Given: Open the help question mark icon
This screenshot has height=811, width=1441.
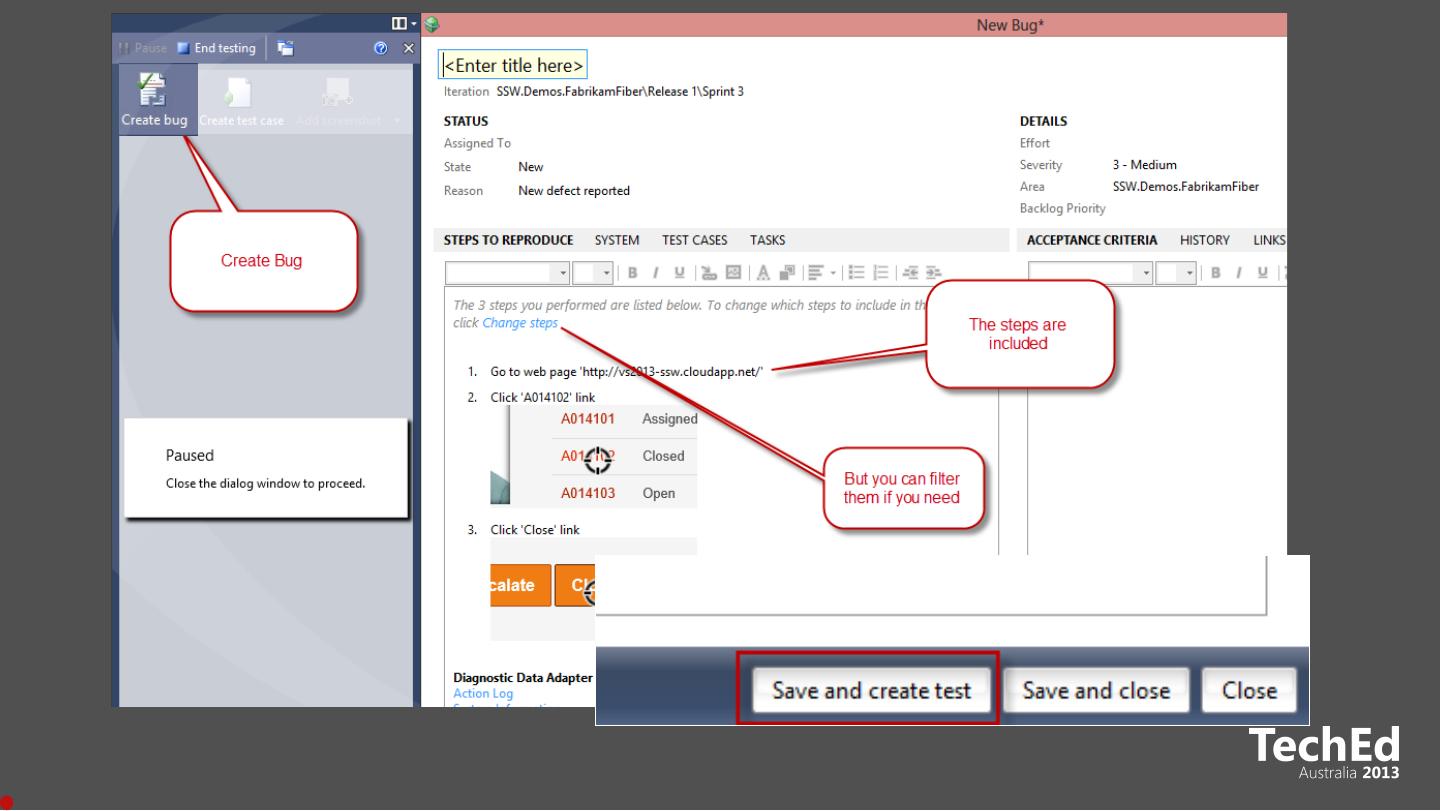Looking at the screenshot, I should click(382, 49).
